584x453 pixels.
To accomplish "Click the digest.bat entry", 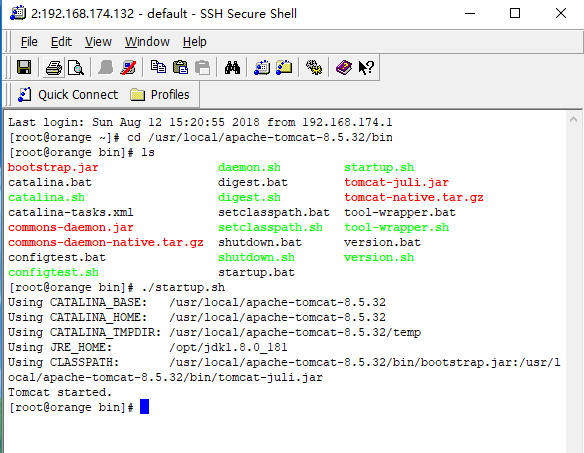I will (253, 182).
